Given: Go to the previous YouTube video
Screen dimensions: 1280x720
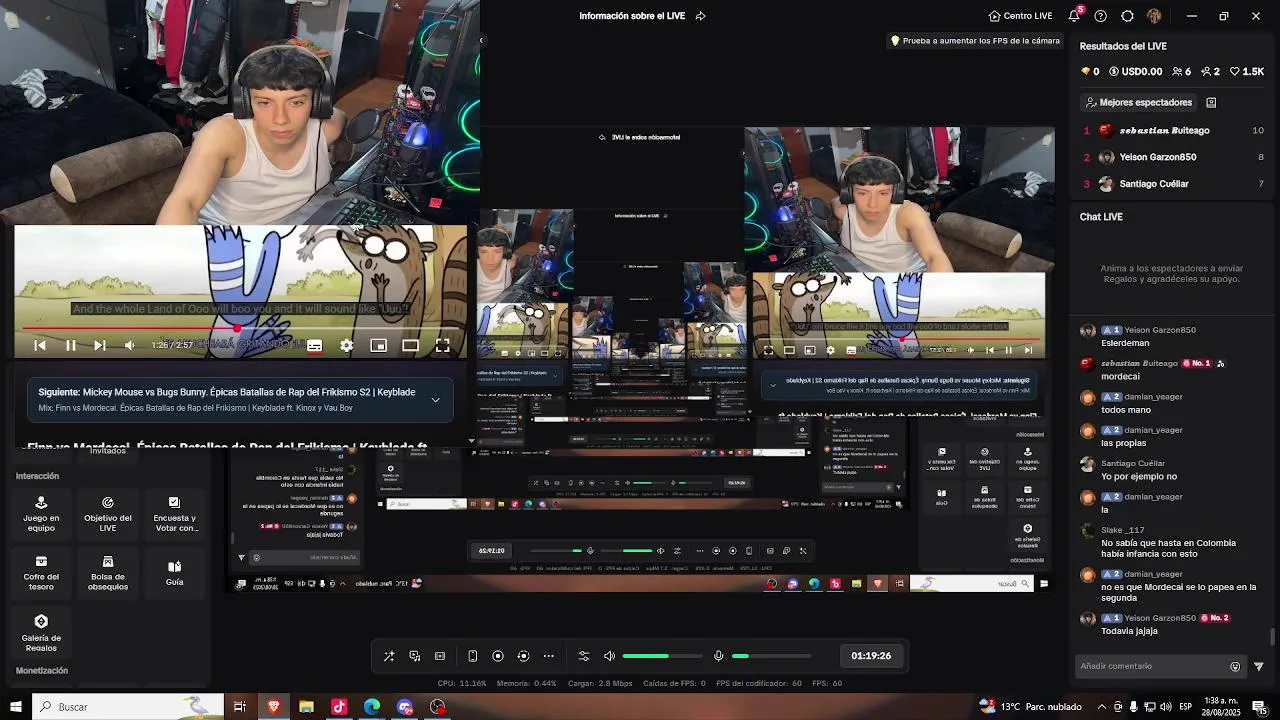Looking at the screenshot, I should pos(40,345).
